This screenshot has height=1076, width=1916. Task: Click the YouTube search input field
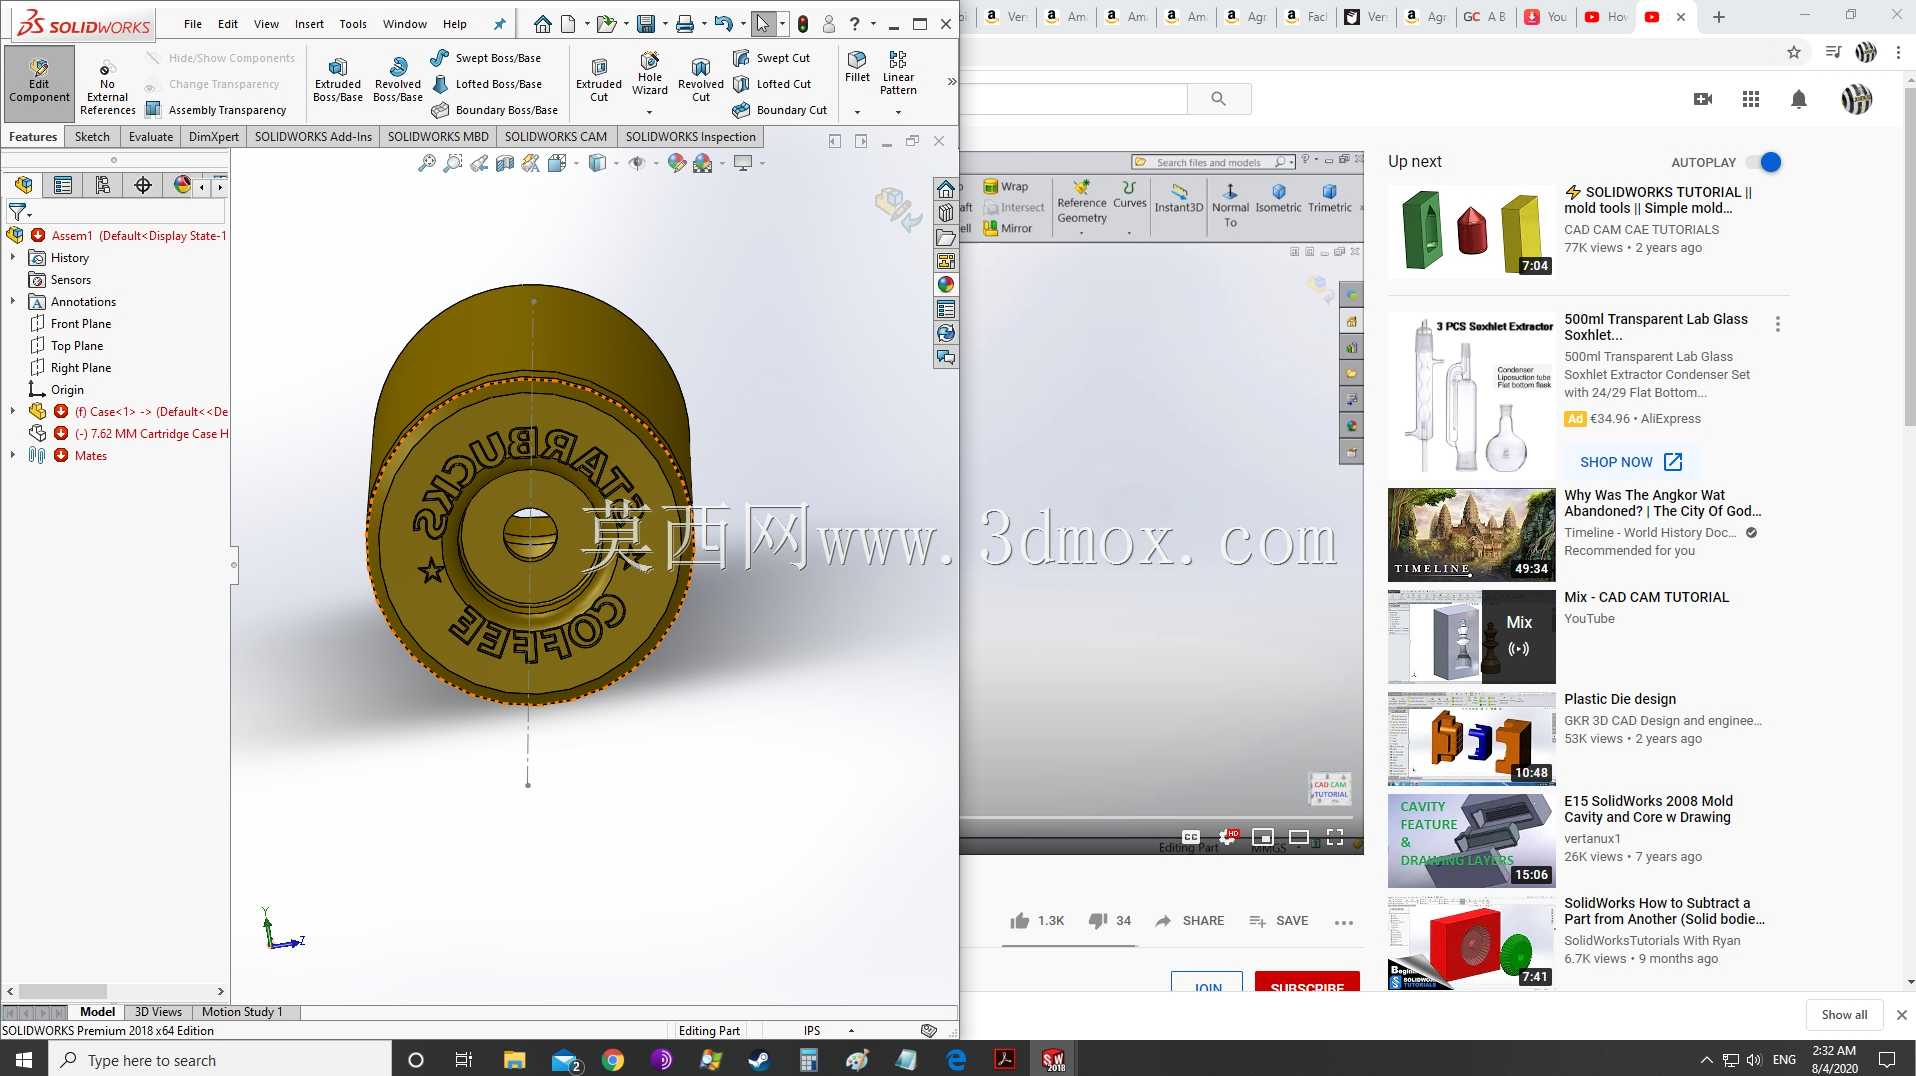[1073, 98]
